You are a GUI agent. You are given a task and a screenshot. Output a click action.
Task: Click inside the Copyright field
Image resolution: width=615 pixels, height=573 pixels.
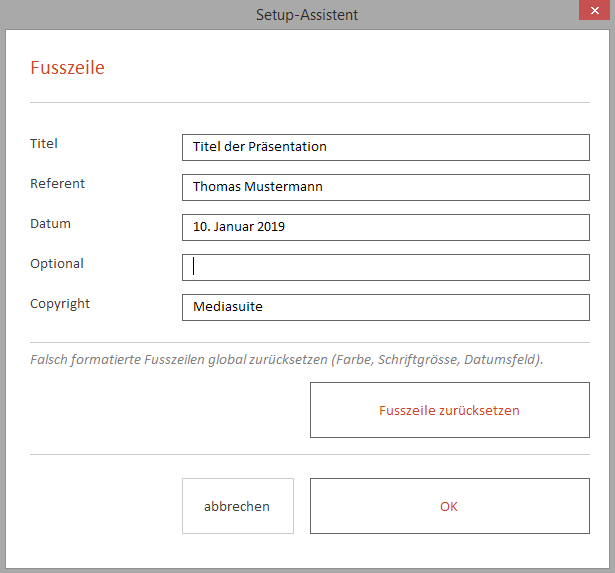coord(386,307)
